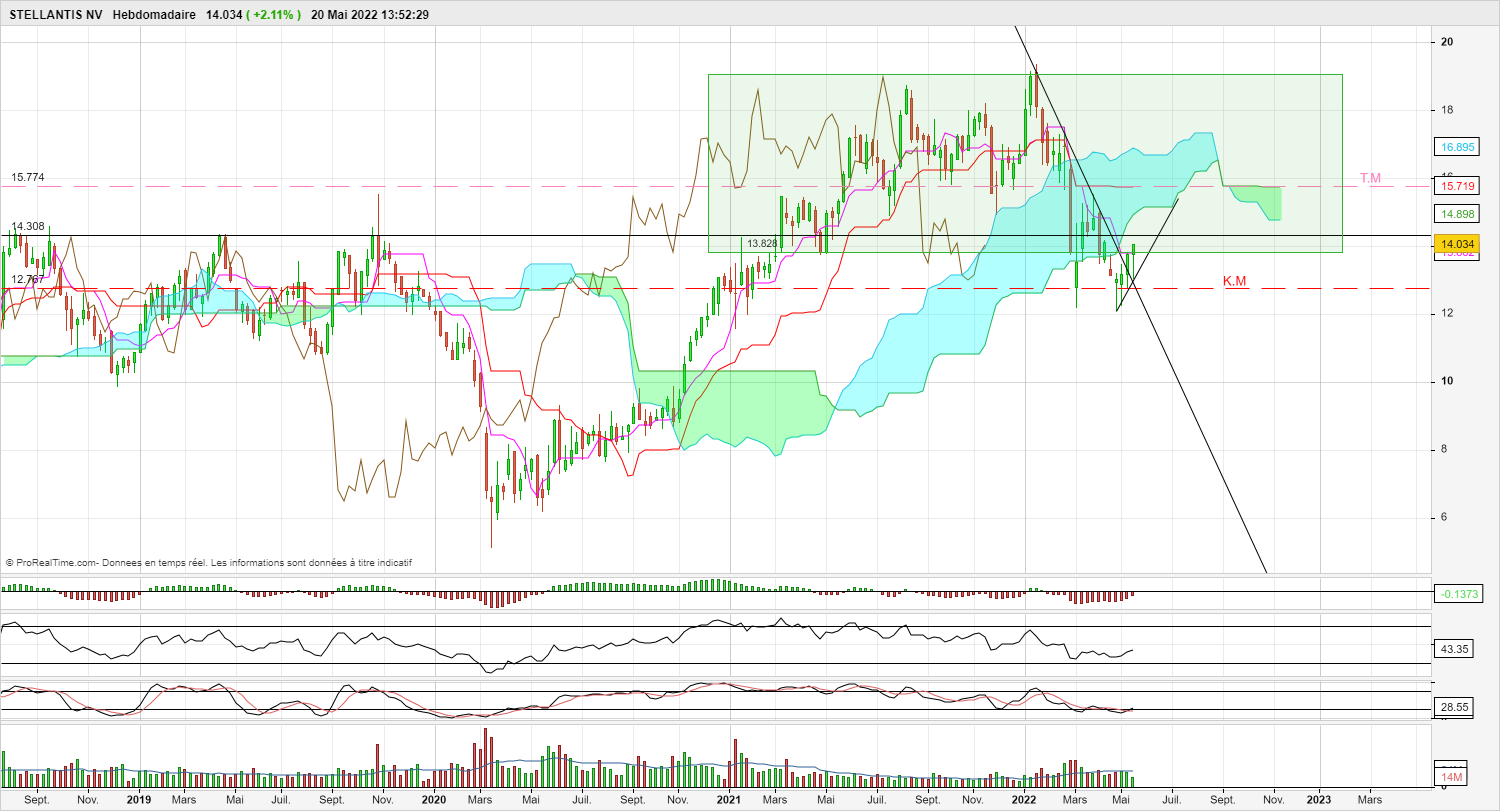Click the 18 tick on price axis
1500x811 pixels.
point(1446,110)
